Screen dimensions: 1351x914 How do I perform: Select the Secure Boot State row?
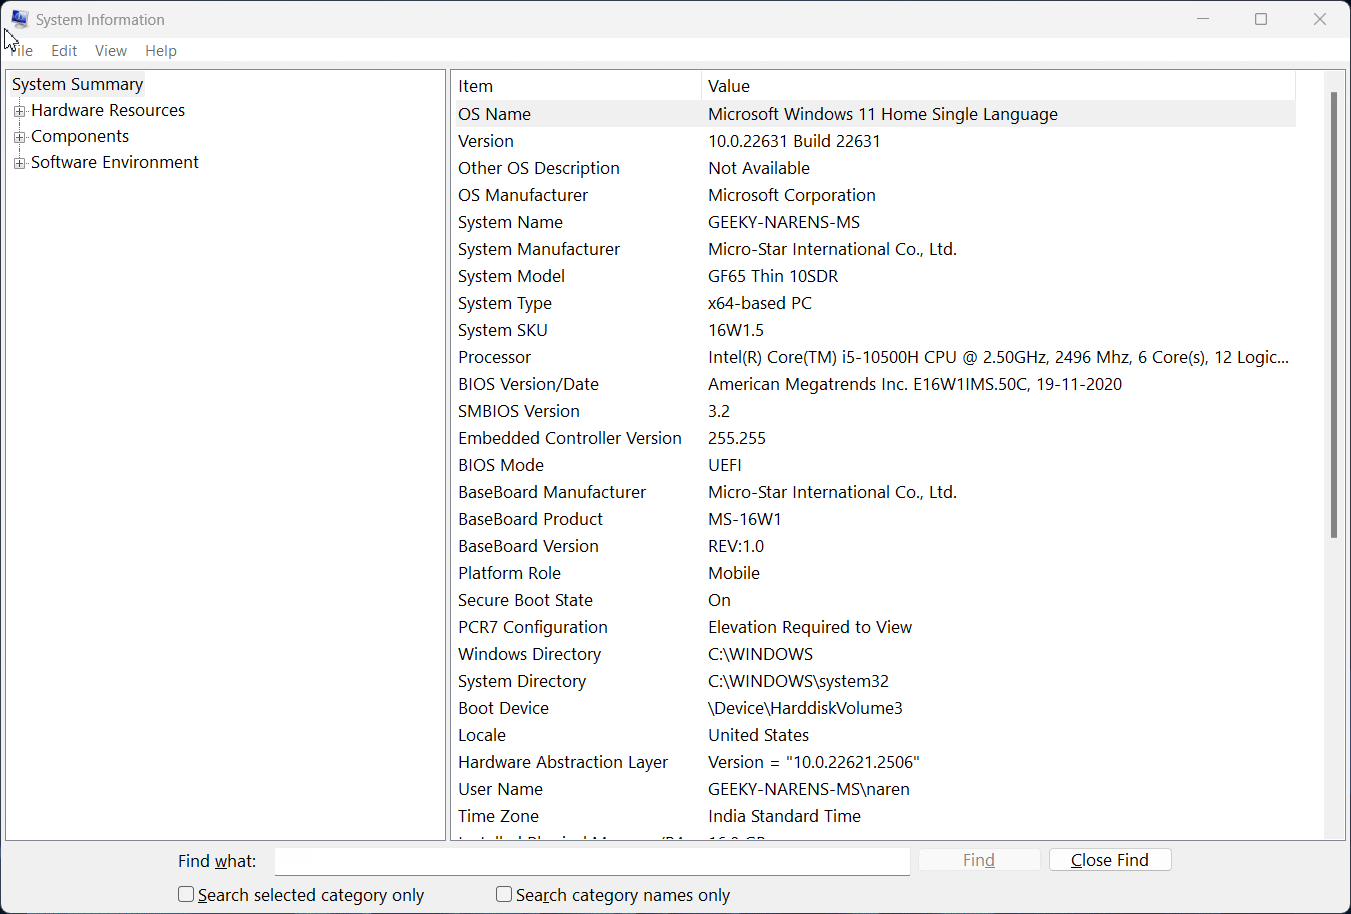coord(875,600)
